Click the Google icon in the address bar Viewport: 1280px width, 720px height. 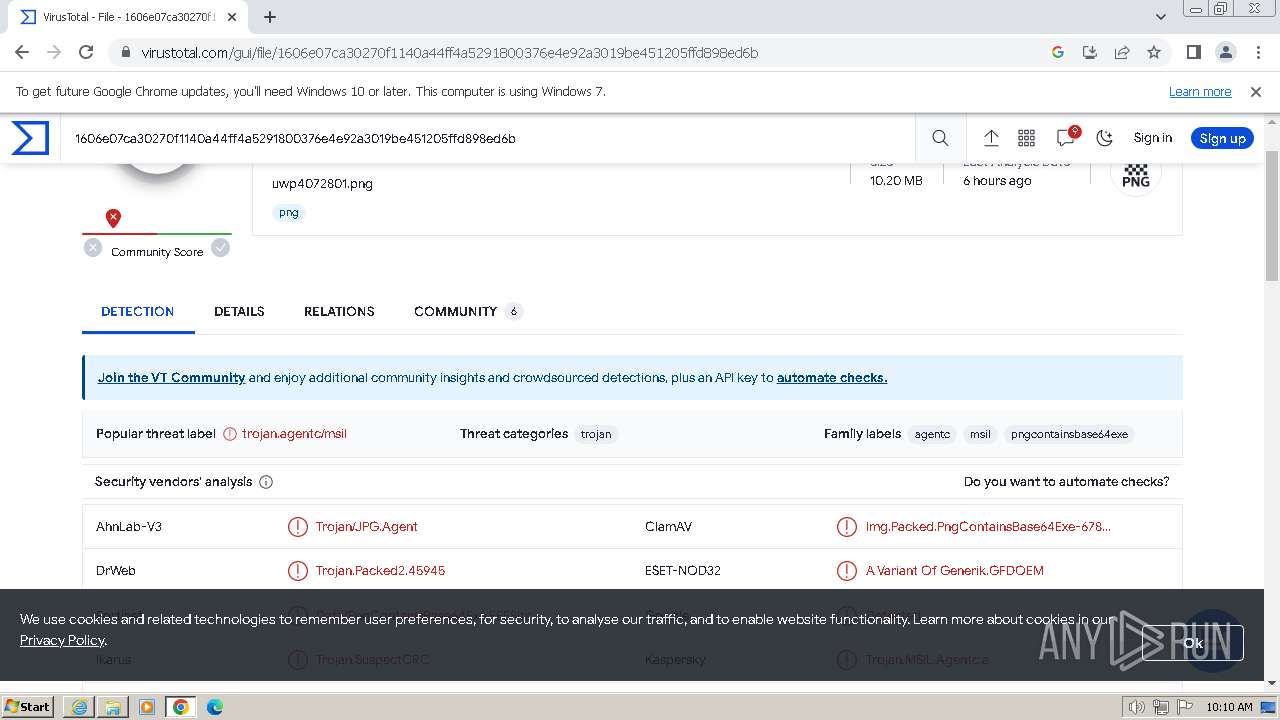click(x=1058, y=52)
